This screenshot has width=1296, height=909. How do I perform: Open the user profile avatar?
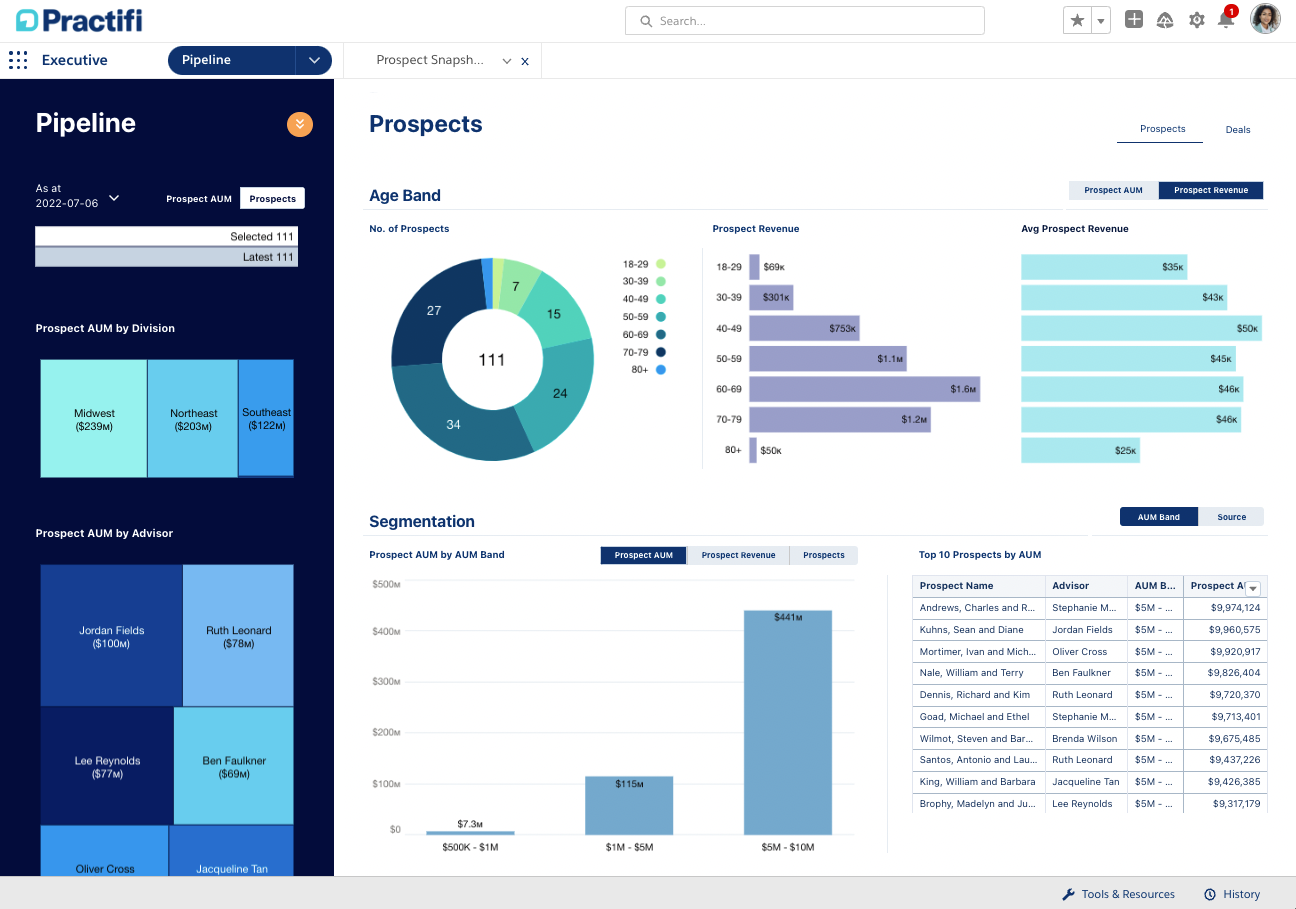tap(1265, 20)
